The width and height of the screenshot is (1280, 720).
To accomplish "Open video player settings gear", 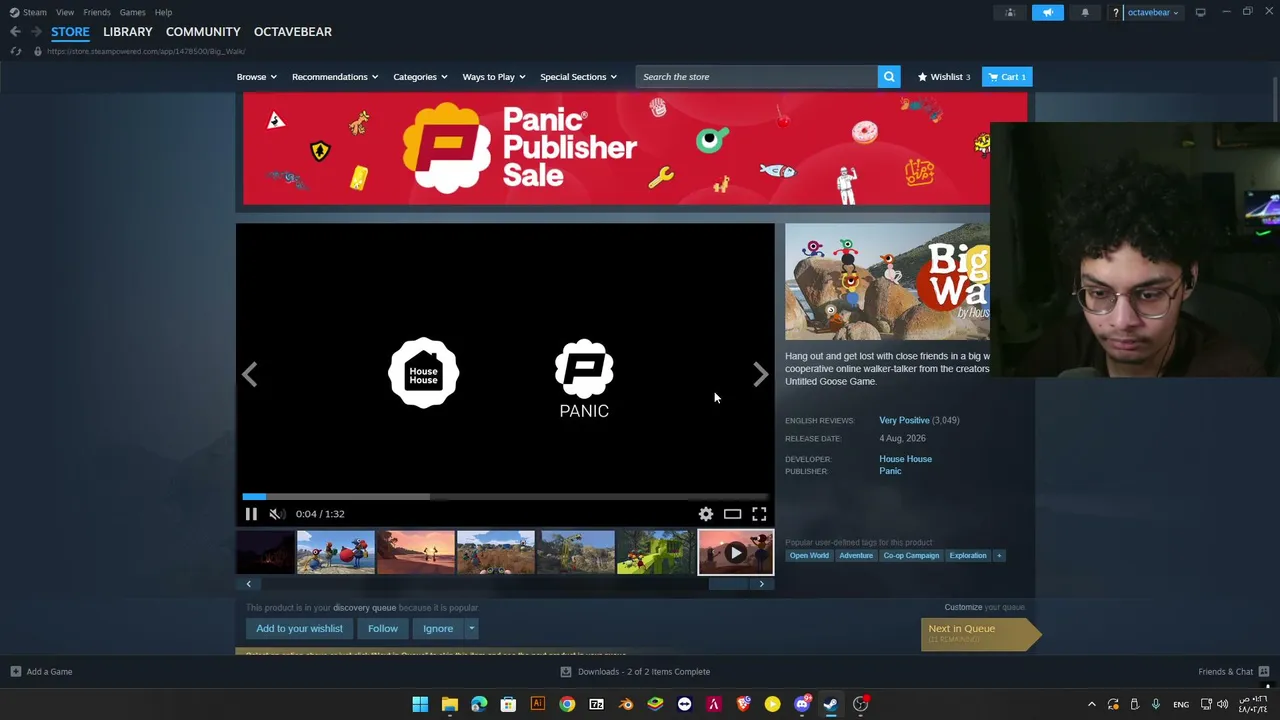I will pos(706,514).
